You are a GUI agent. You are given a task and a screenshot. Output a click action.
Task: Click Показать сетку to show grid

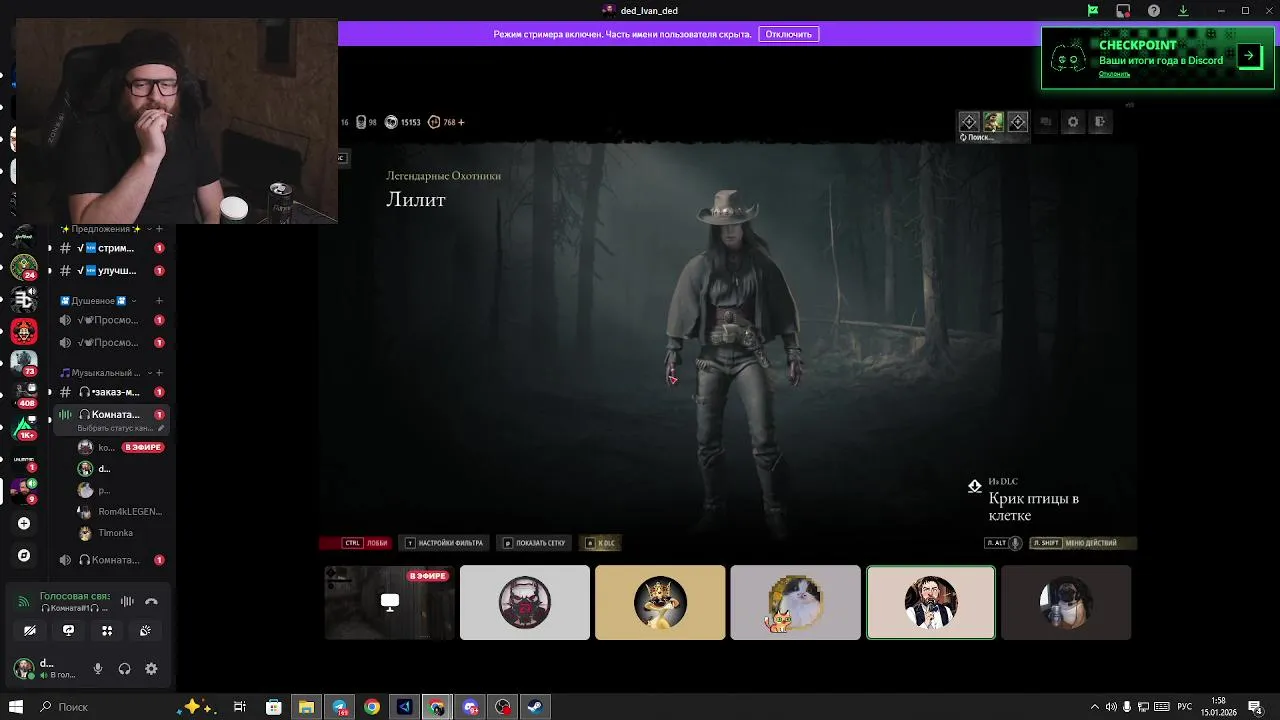pos(535,543)
